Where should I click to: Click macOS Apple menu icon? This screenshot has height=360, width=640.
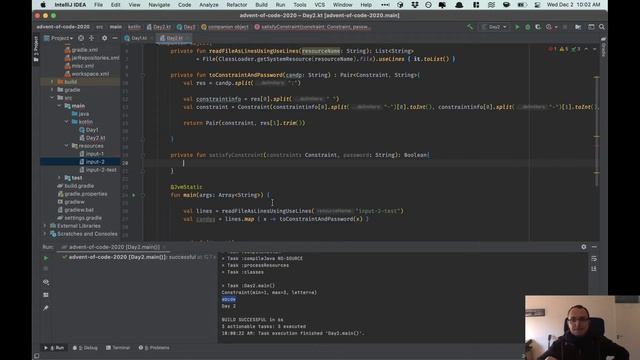pyautogui.click(x=43, y=5)
